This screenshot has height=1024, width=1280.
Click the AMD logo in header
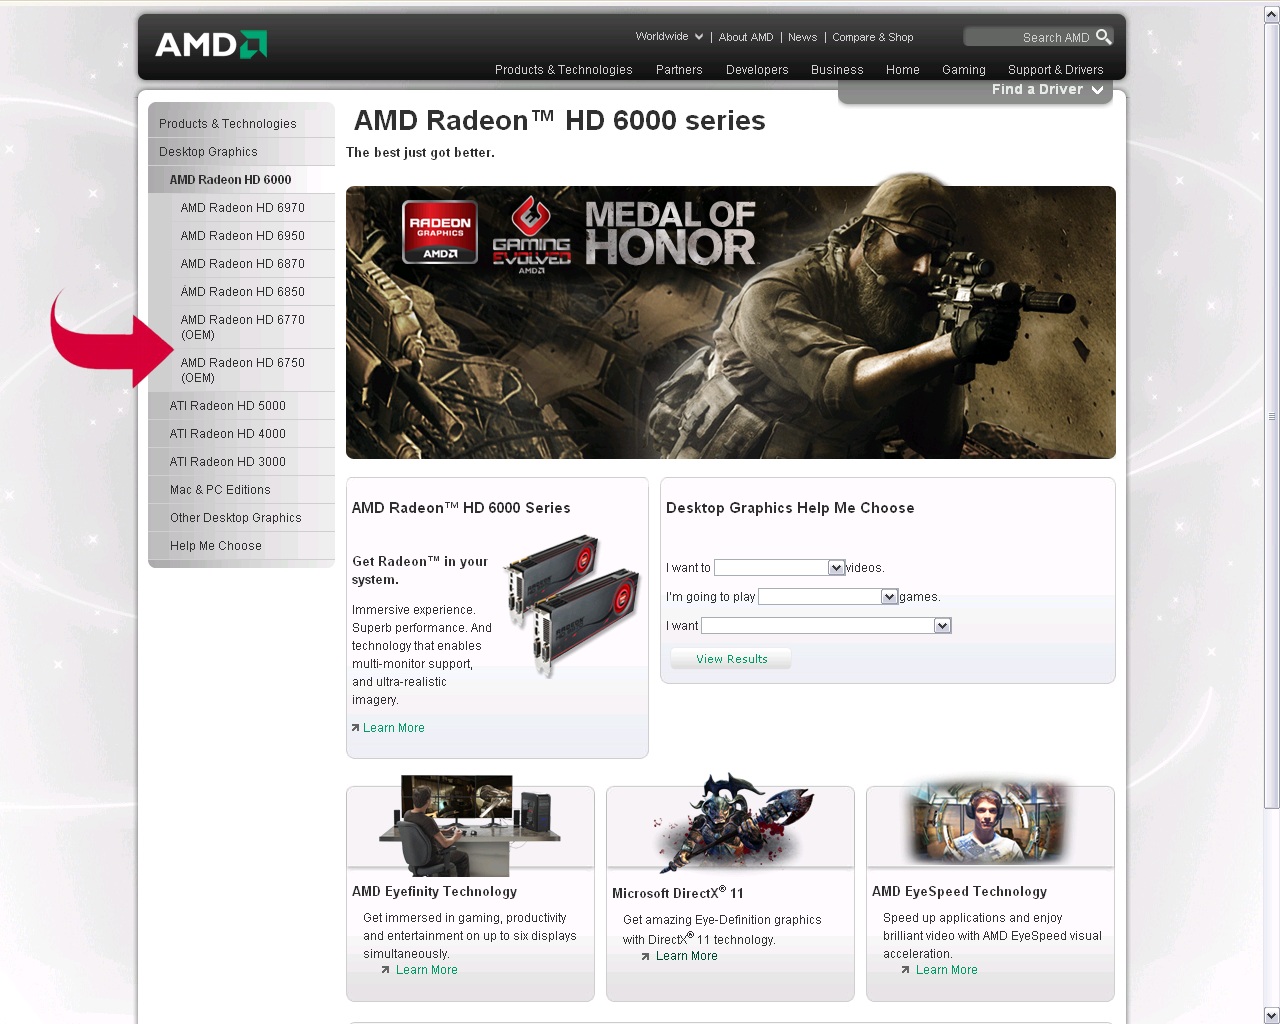211,44
